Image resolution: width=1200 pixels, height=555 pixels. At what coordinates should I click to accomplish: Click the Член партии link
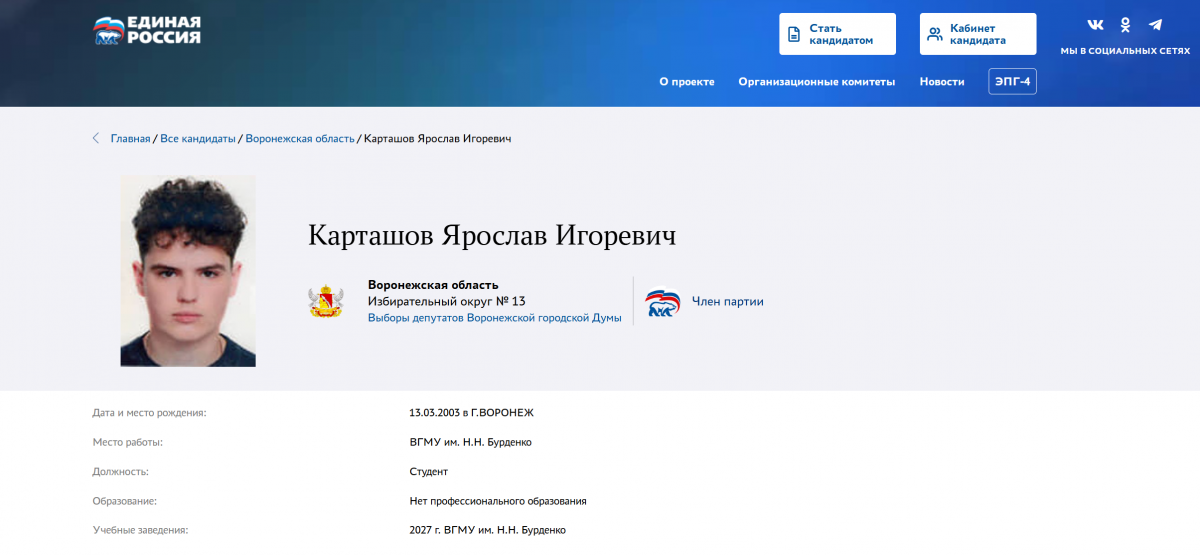coord(728,302)
